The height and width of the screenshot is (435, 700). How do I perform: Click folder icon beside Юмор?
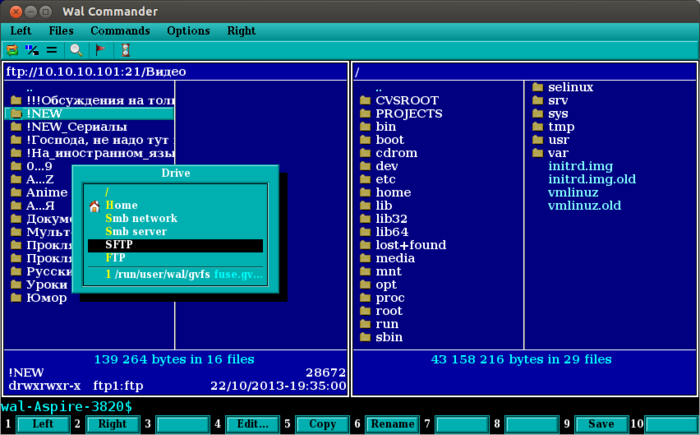(x=16, y=297)
